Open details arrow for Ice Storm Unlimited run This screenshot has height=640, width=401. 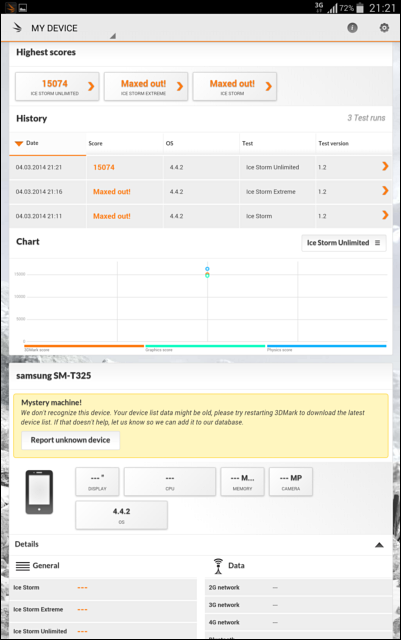click(x=385, y=166)
